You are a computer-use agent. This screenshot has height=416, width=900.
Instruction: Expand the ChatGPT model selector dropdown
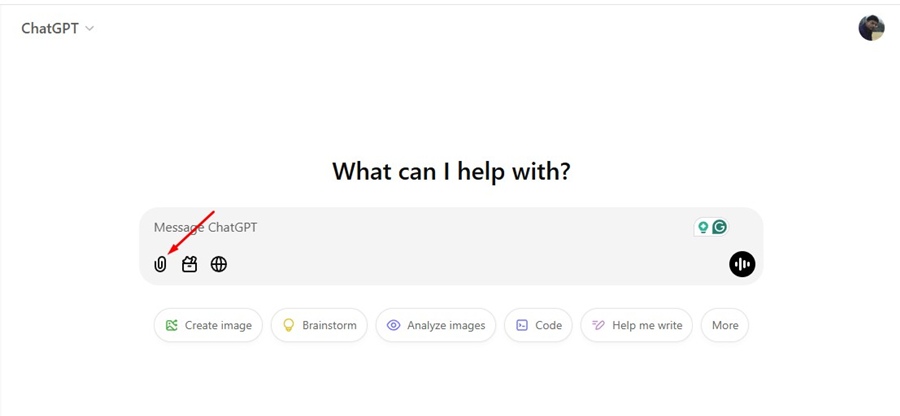58,28
